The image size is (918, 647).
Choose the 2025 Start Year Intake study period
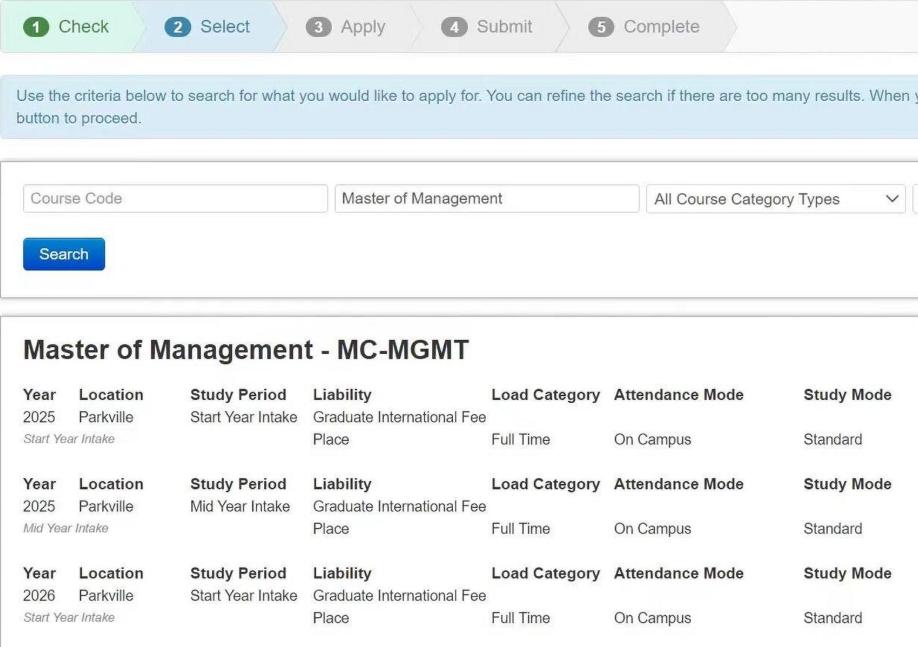[x=243, y=417]
